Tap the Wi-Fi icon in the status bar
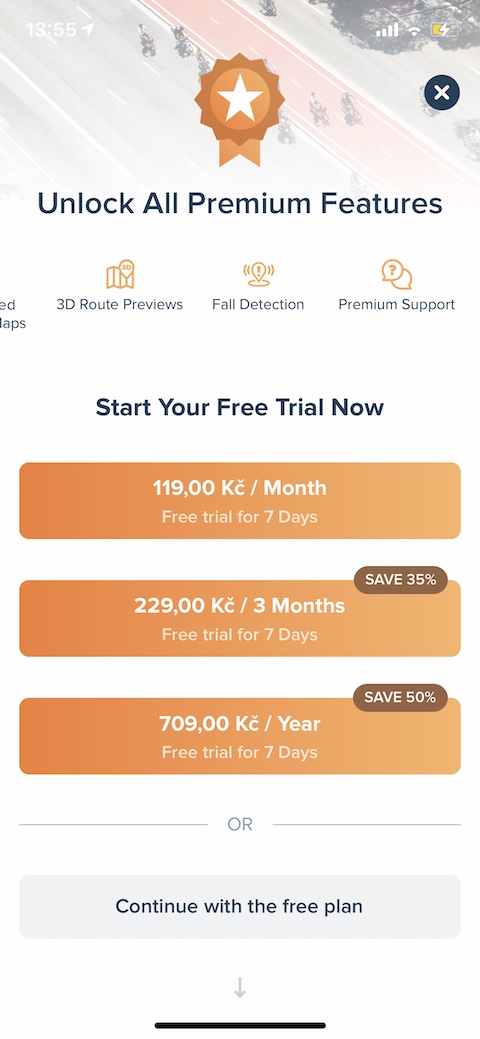The height and width of the screenshot is (1039, 480). (415, 30)
